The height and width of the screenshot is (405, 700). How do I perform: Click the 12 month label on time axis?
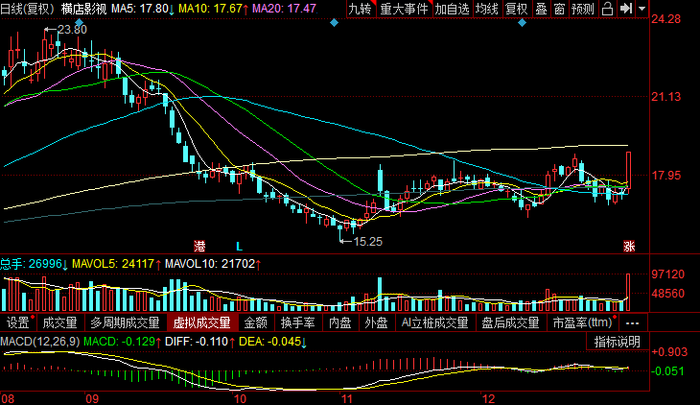pyautogui.click(x=489, y=399)
